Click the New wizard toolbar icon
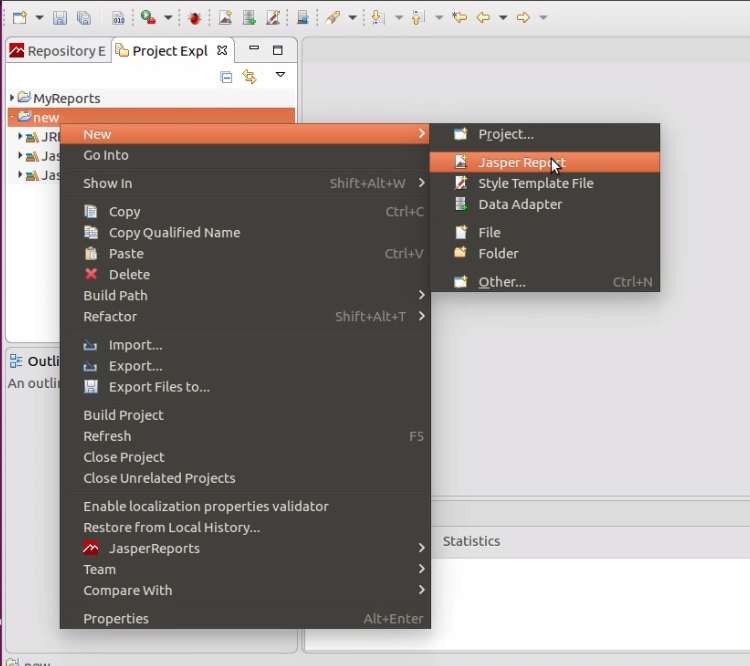This screenshot has width=750, height=666. (20, 18)
